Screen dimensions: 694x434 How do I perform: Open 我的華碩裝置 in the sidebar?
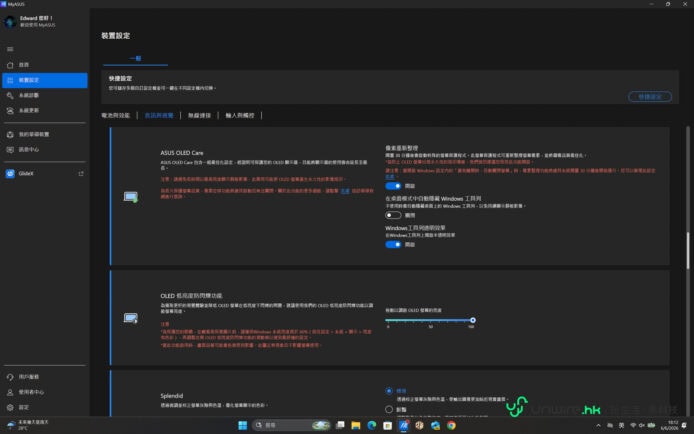point(45,134)
